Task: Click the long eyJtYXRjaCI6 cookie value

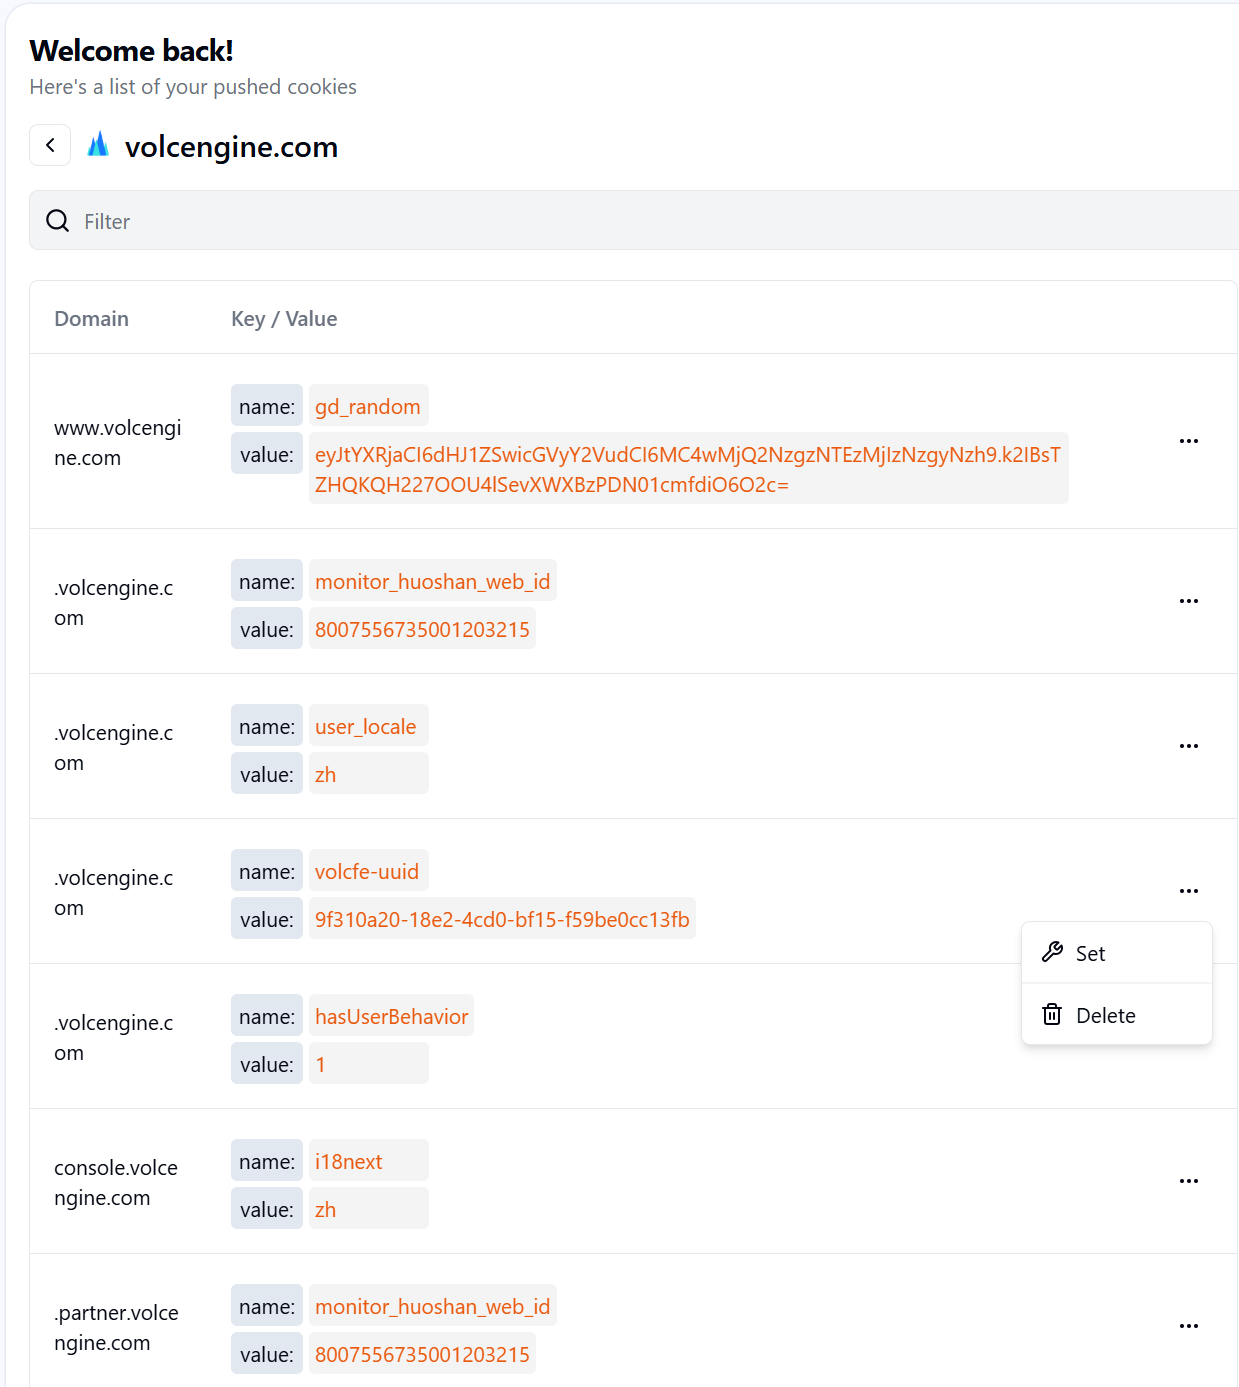Action: pyautogui.click(x=688, y=469)
